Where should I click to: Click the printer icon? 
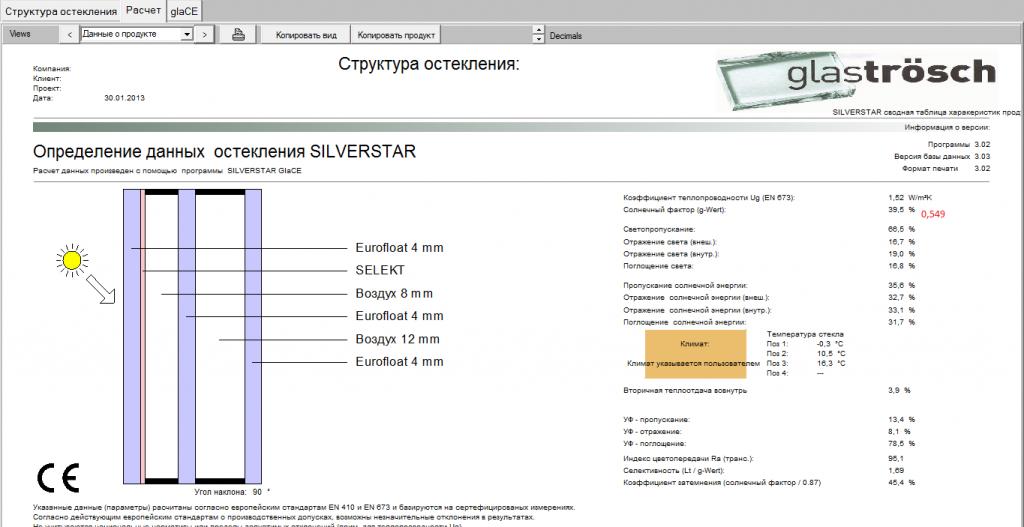click(238, 35)
